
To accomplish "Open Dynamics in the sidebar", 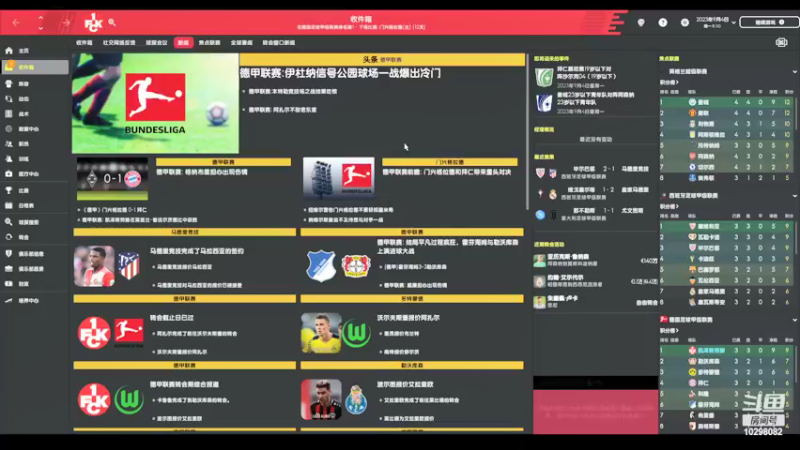I will [9, 99].
